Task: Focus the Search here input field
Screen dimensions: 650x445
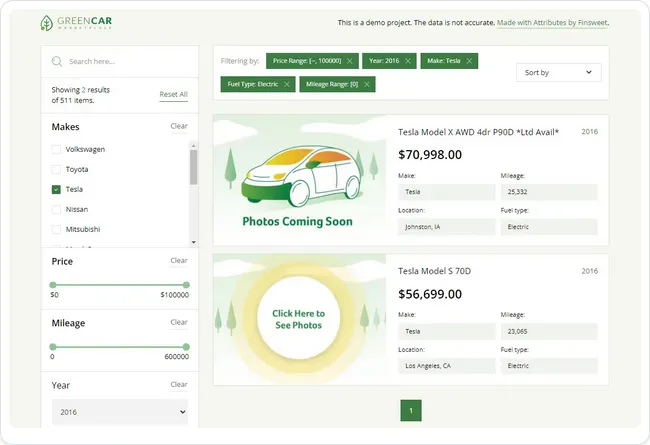Action: click(120, 61)
